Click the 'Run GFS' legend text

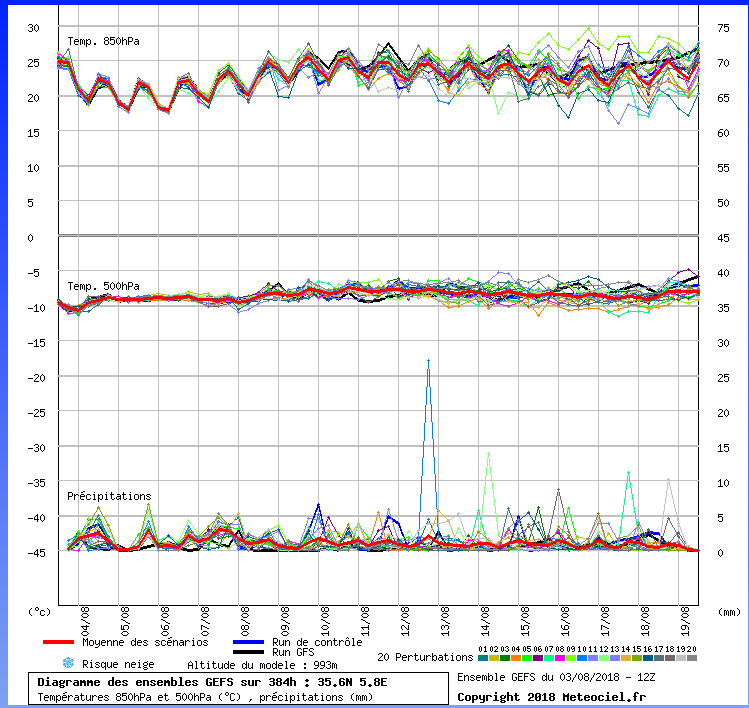(293, 652)
